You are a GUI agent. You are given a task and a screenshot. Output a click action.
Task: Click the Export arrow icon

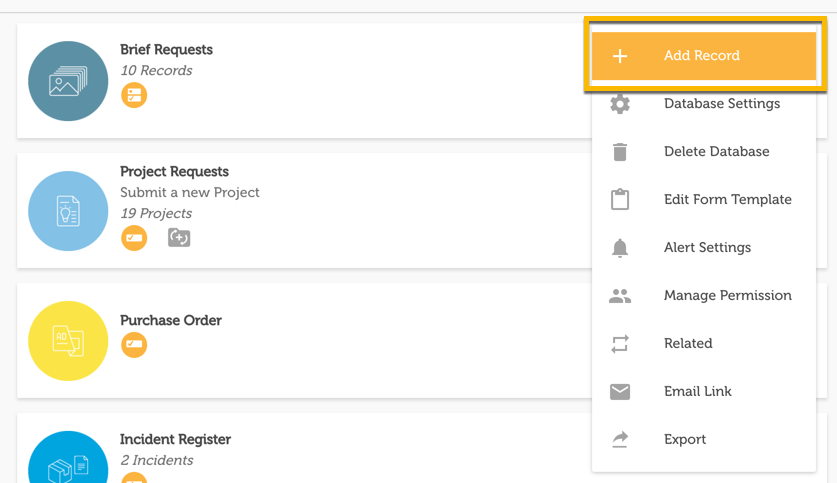[620, 440]
